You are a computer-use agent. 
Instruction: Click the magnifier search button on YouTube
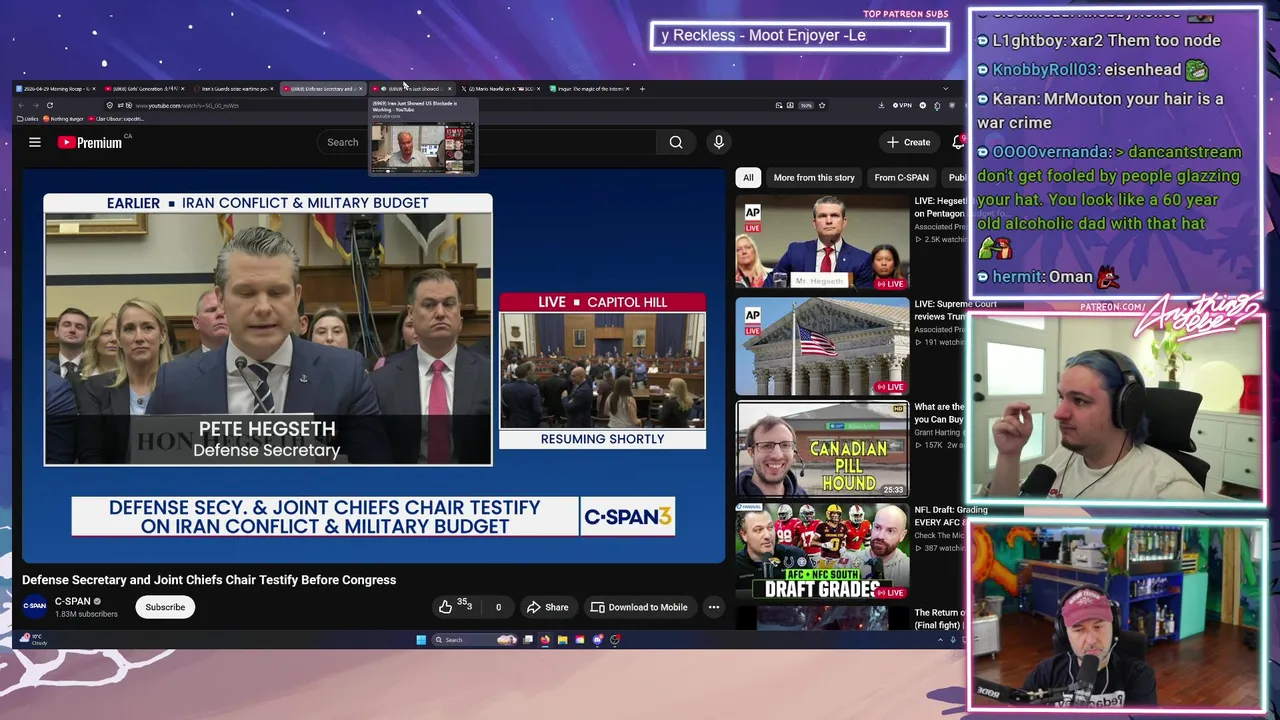coord(676,142)
